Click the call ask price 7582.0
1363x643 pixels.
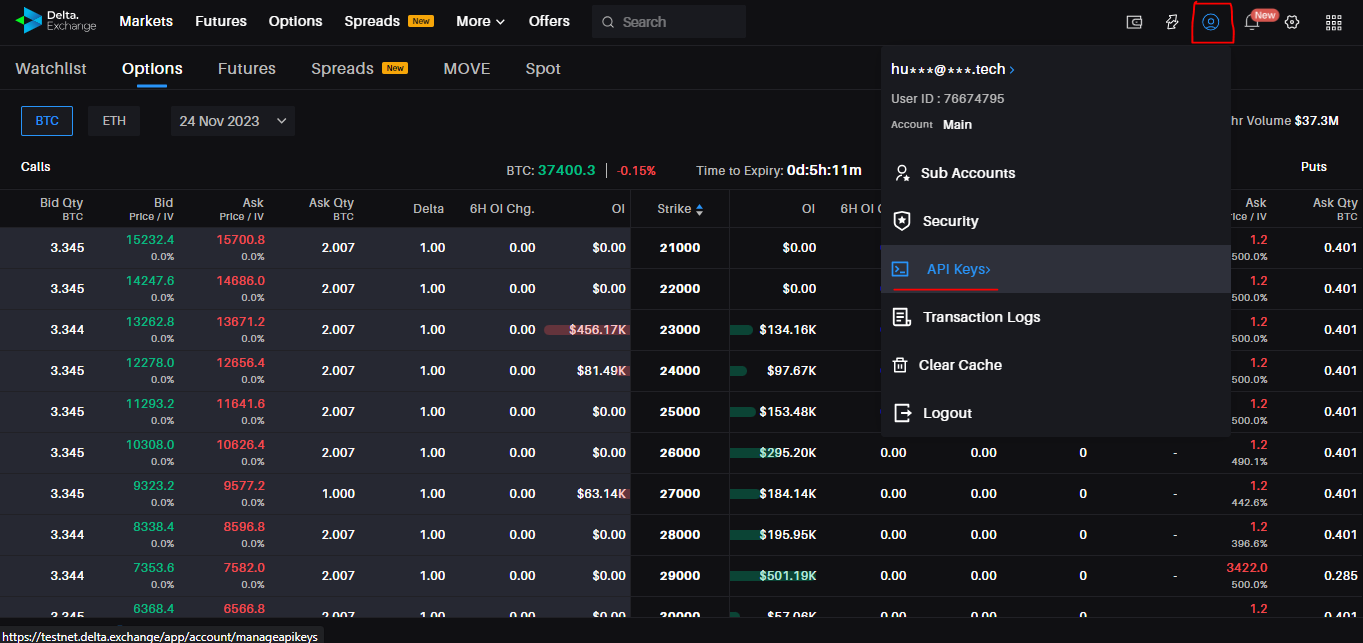[244, 568]
